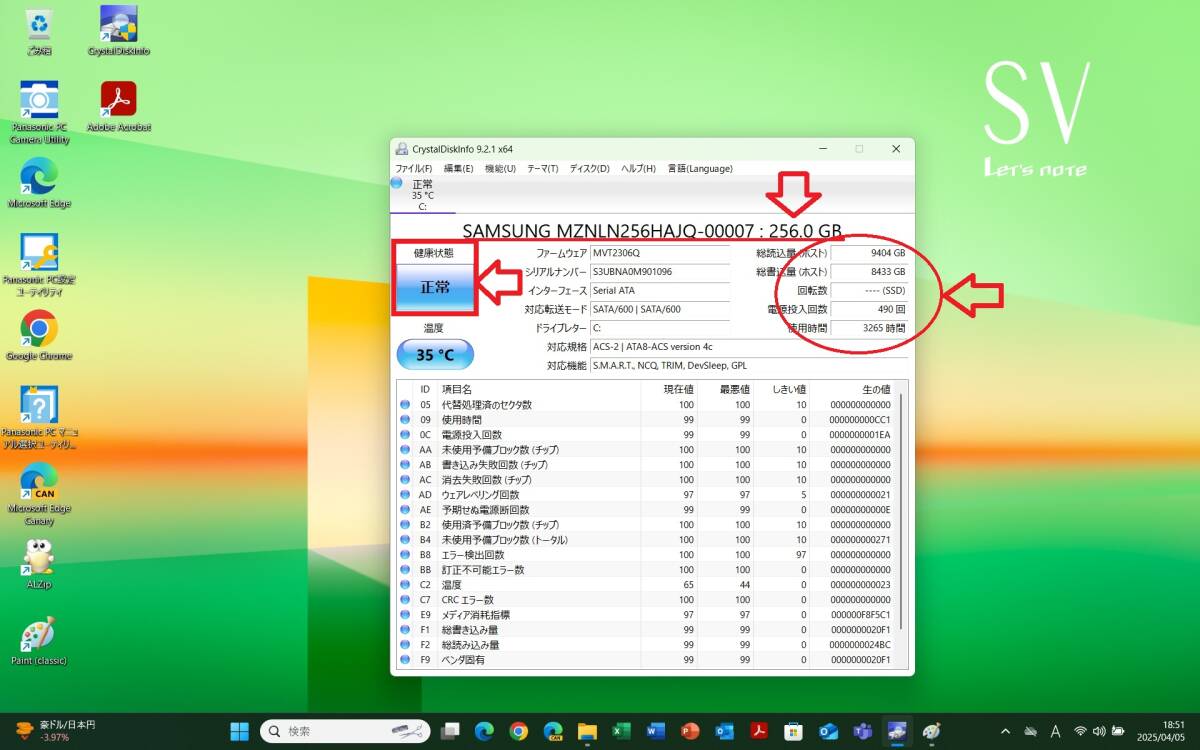Viewport: 1200px width, 750px height.
Task: Click the 490 回 power-on count value
Action: (x=869, y=310)
